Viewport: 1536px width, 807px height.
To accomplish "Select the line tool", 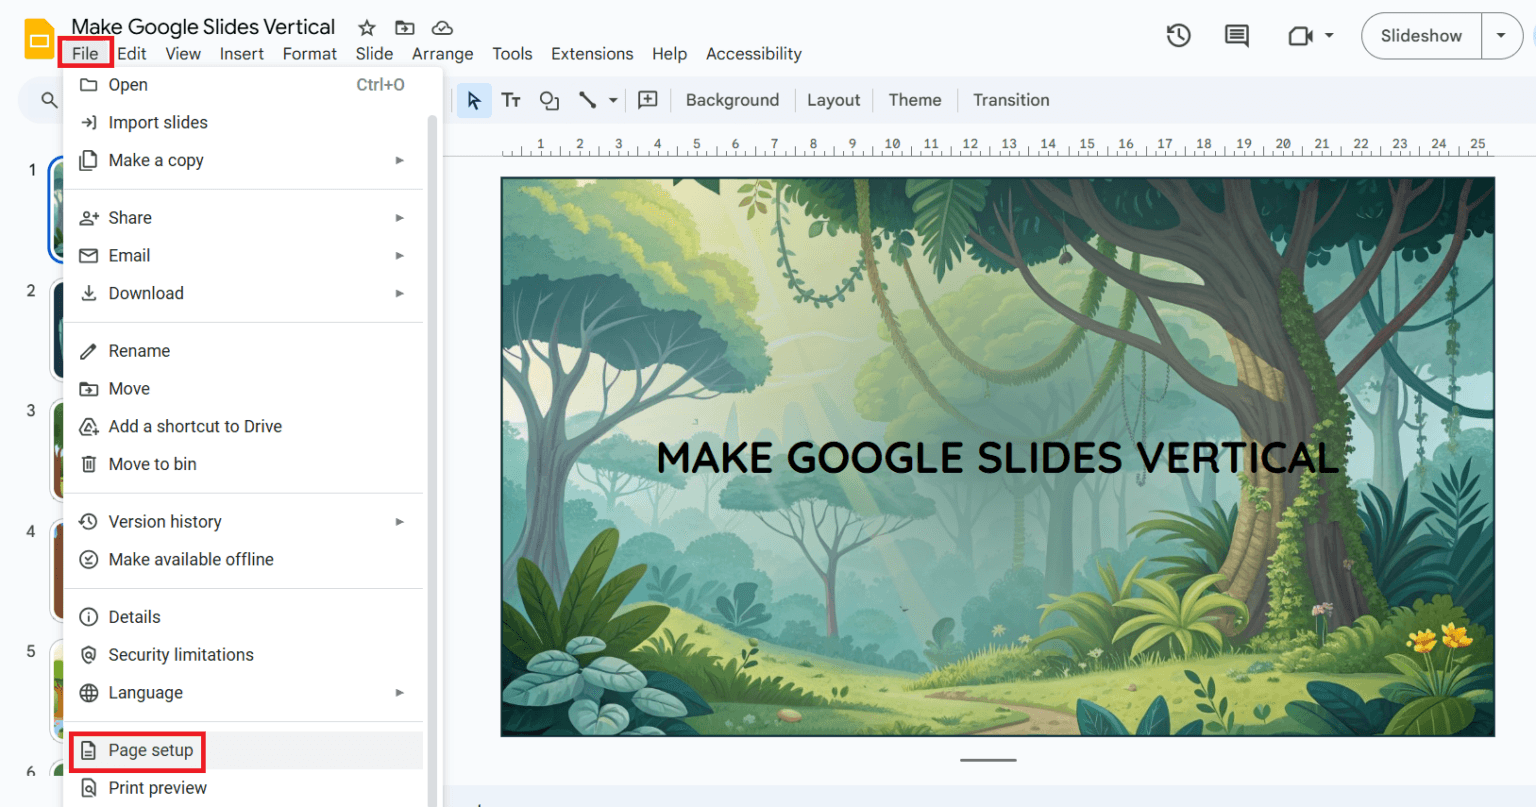I will pyautogui.click(x=588, y=100).
